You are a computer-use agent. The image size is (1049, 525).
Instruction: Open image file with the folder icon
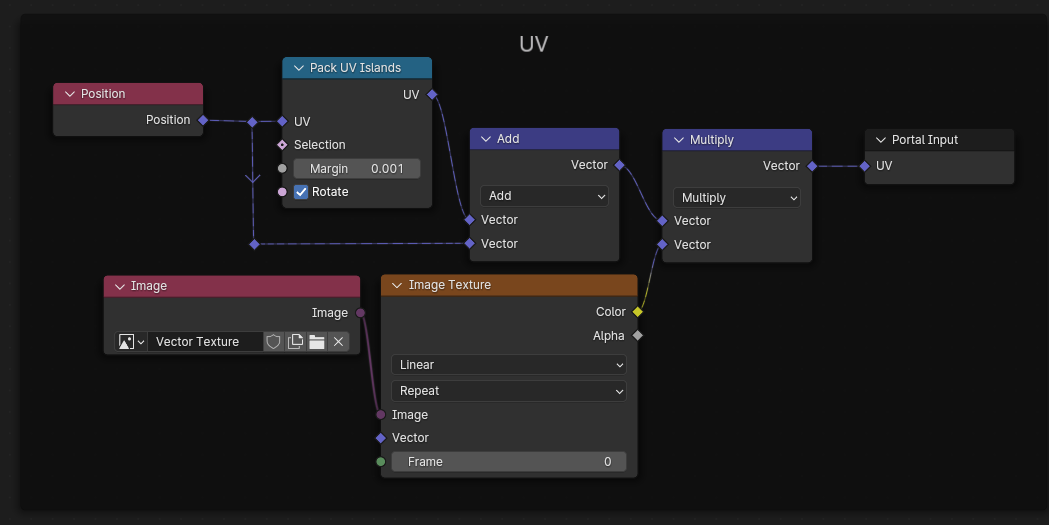(x=316, y=342)
